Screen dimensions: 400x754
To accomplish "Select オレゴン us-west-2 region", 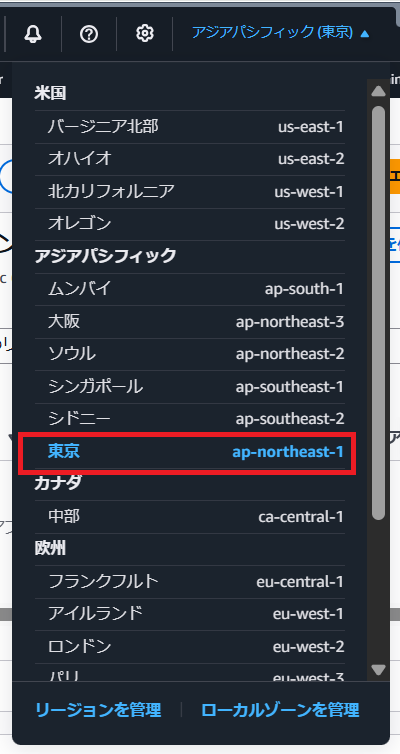I will pos(189,224).
